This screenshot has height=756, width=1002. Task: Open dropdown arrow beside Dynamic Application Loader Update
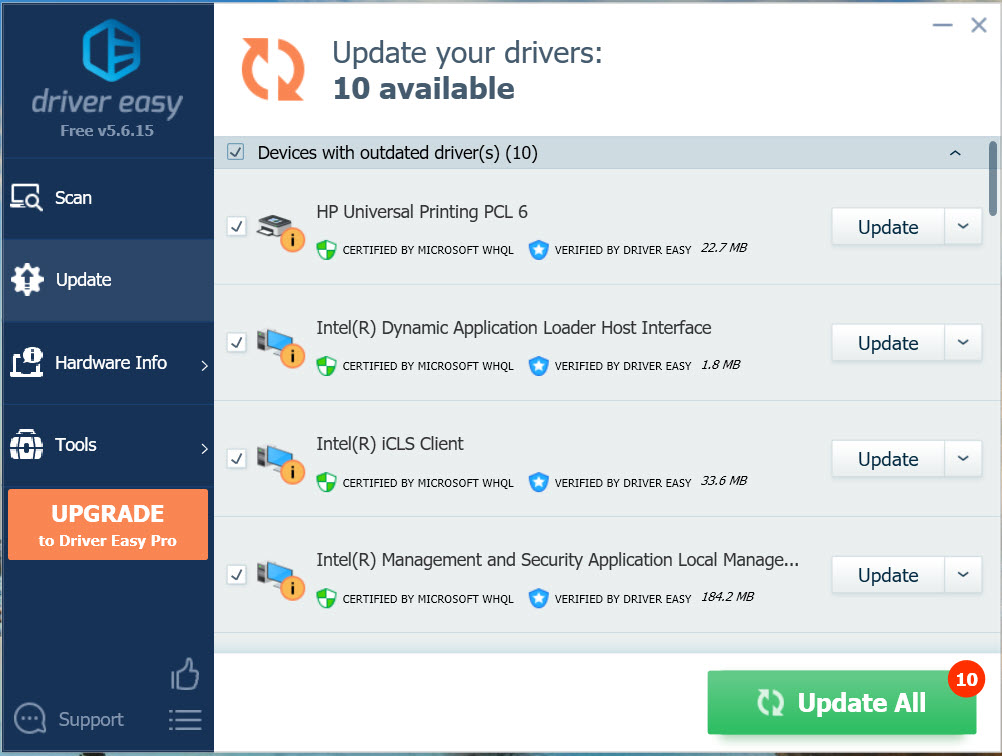tap(963, 343)
